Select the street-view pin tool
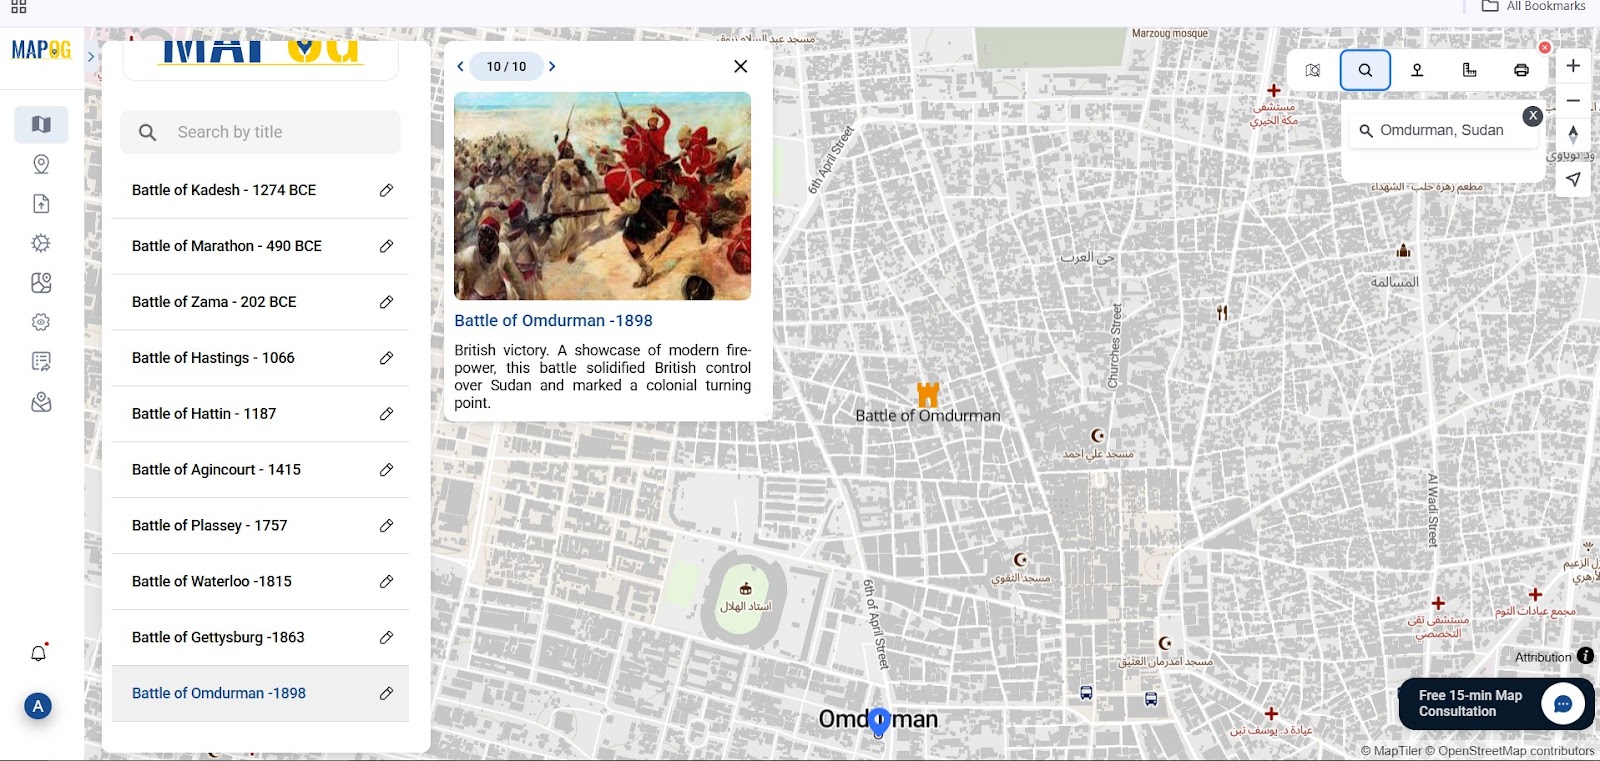The height and width of the screenshot is (761, 1600). (x=1417, y=70)
